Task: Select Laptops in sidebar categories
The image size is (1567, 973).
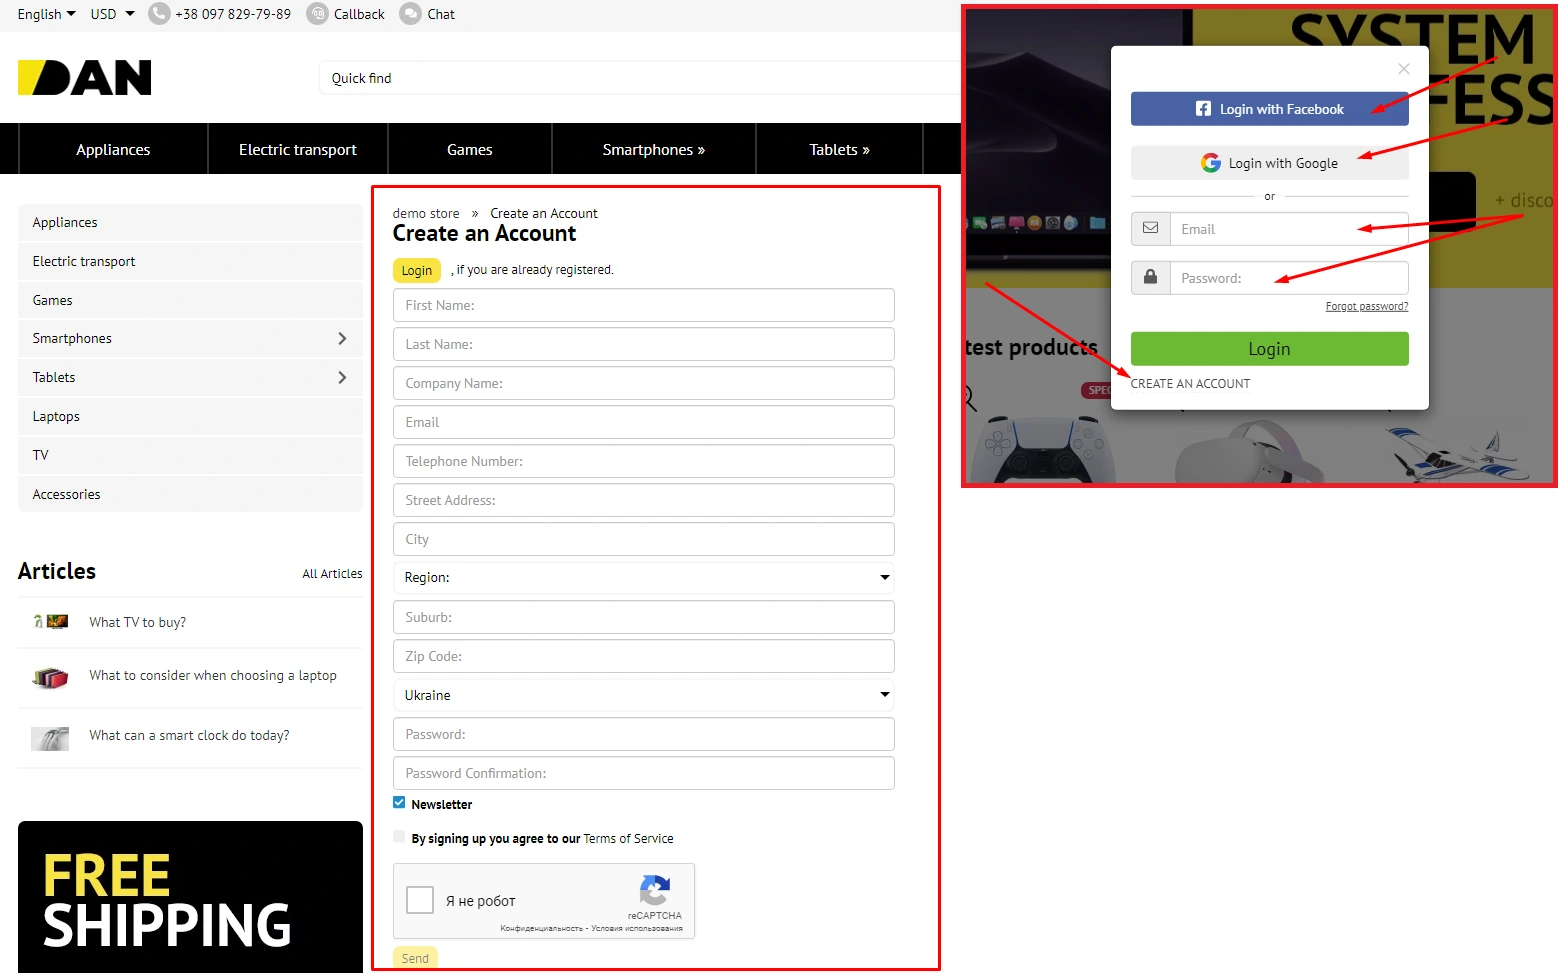Action: point(190,417)
